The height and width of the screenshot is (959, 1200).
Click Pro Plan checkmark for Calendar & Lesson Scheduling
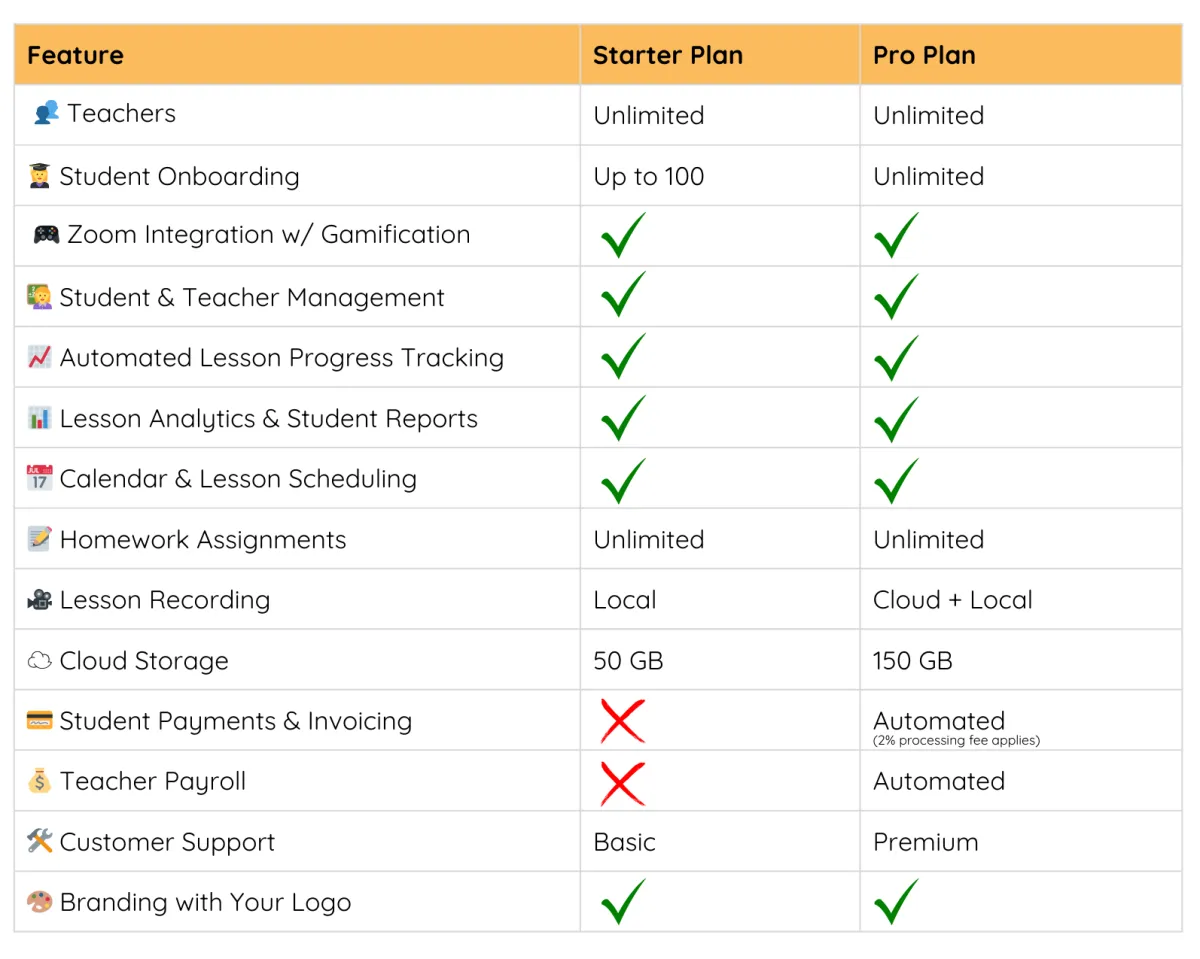coord(896,480)
